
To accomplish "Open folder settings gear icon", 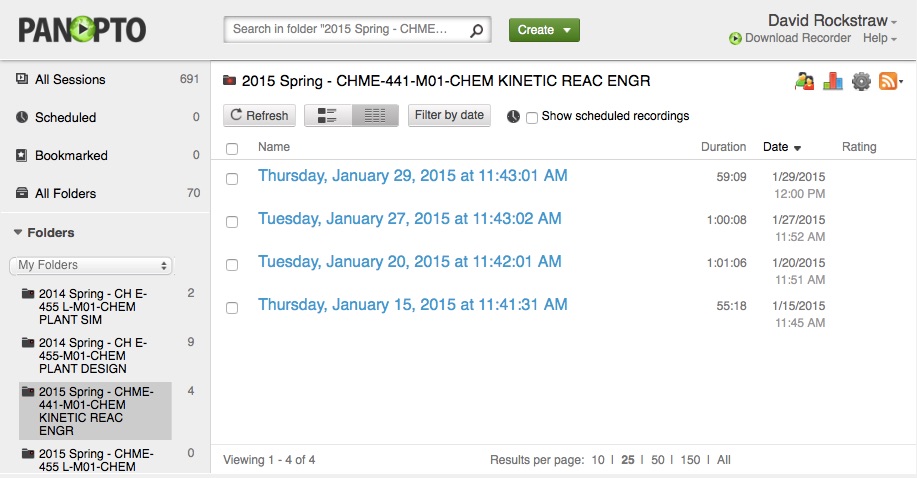I will [x=861, y=81].
